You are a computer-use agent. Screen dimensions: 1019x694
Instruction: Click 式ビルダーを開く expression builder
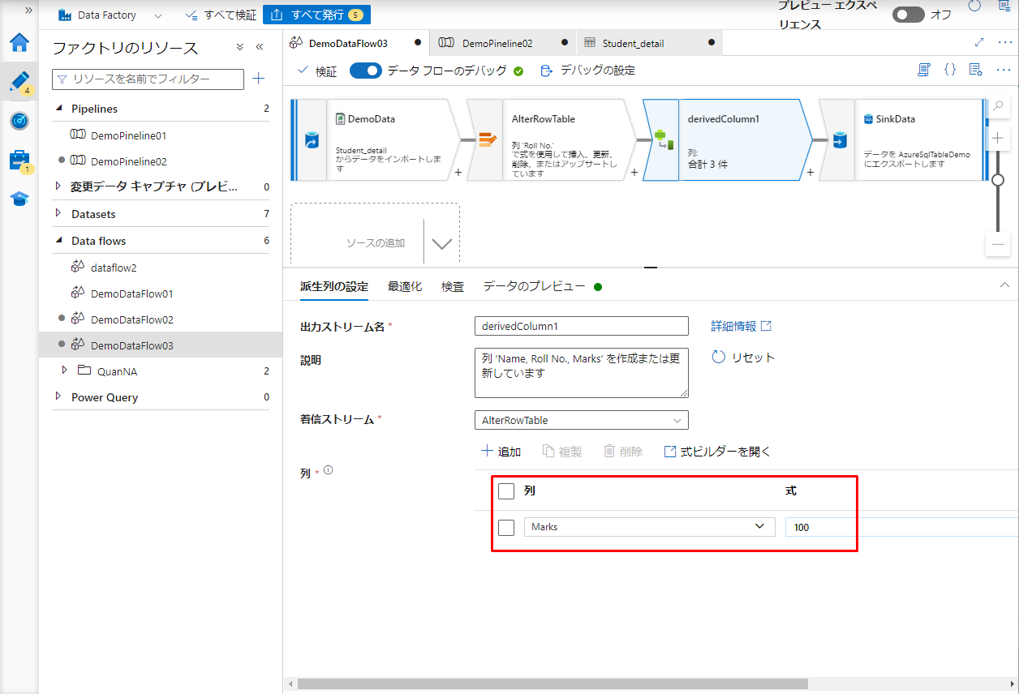click(717, 452)
